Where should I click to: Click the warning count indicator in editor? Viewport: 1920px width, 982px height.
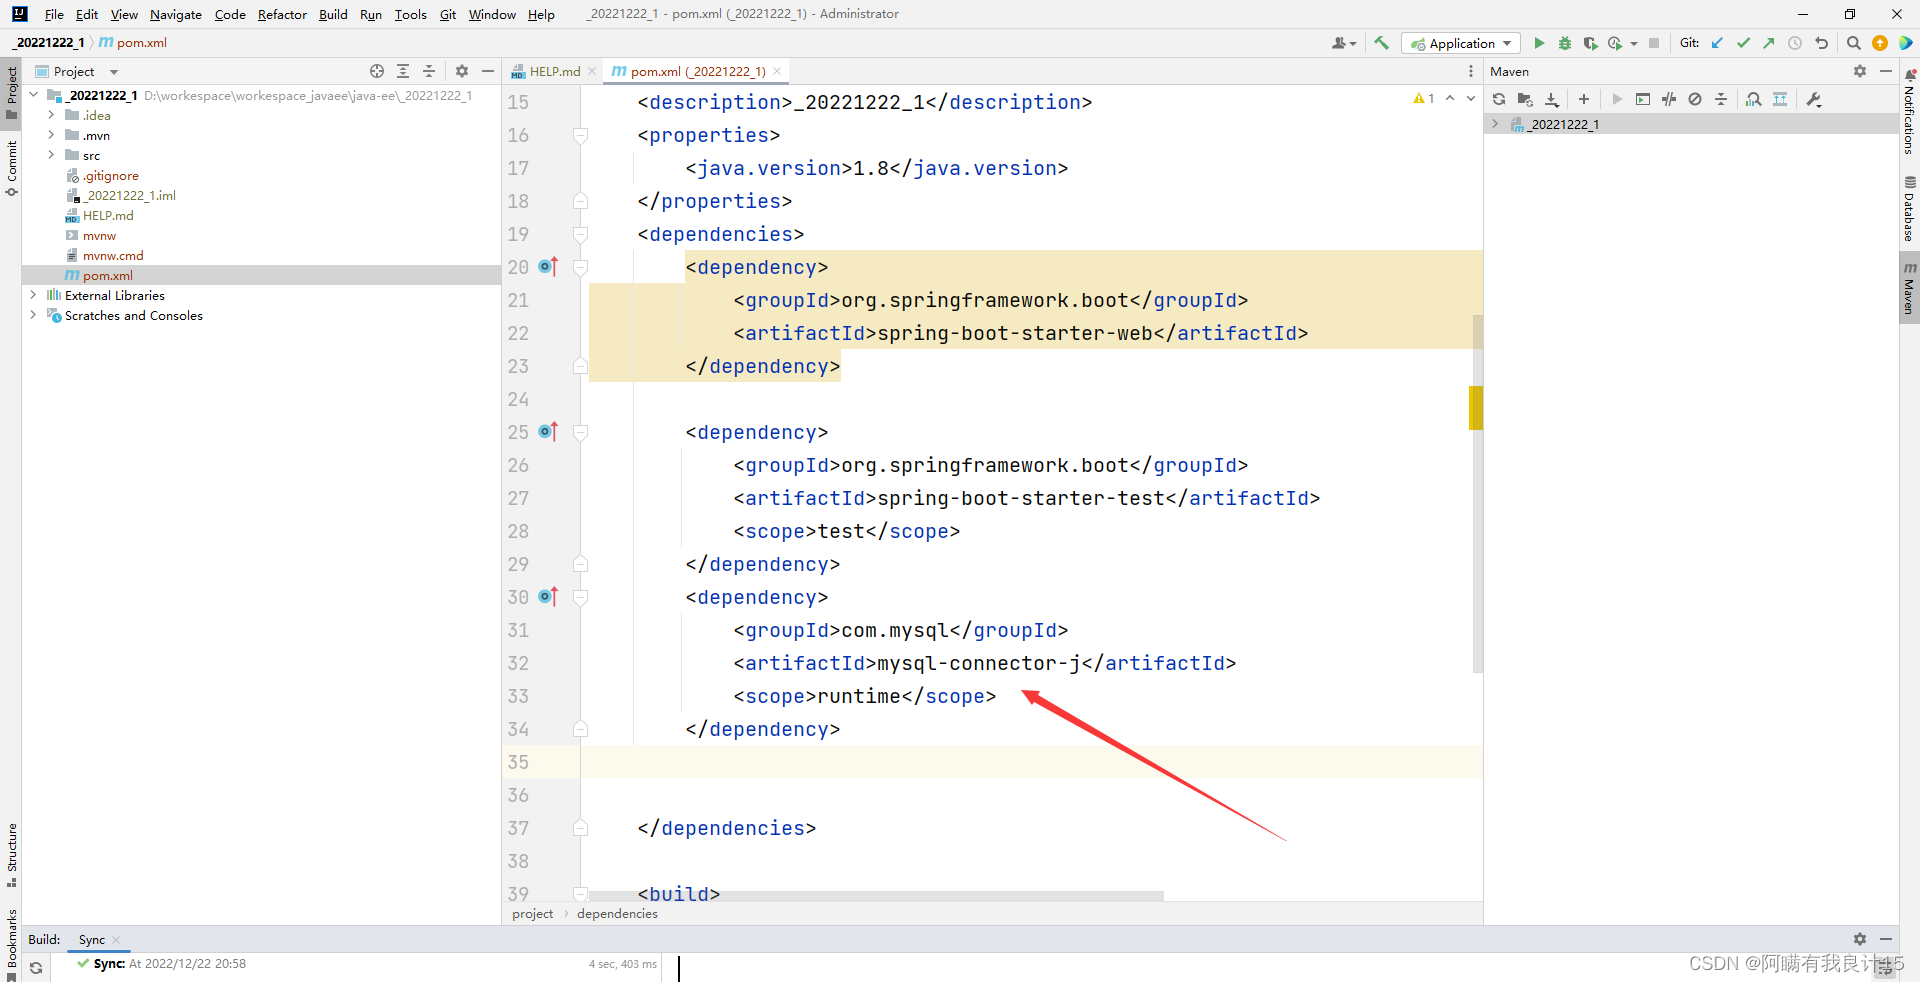[x=1424, y=98]
